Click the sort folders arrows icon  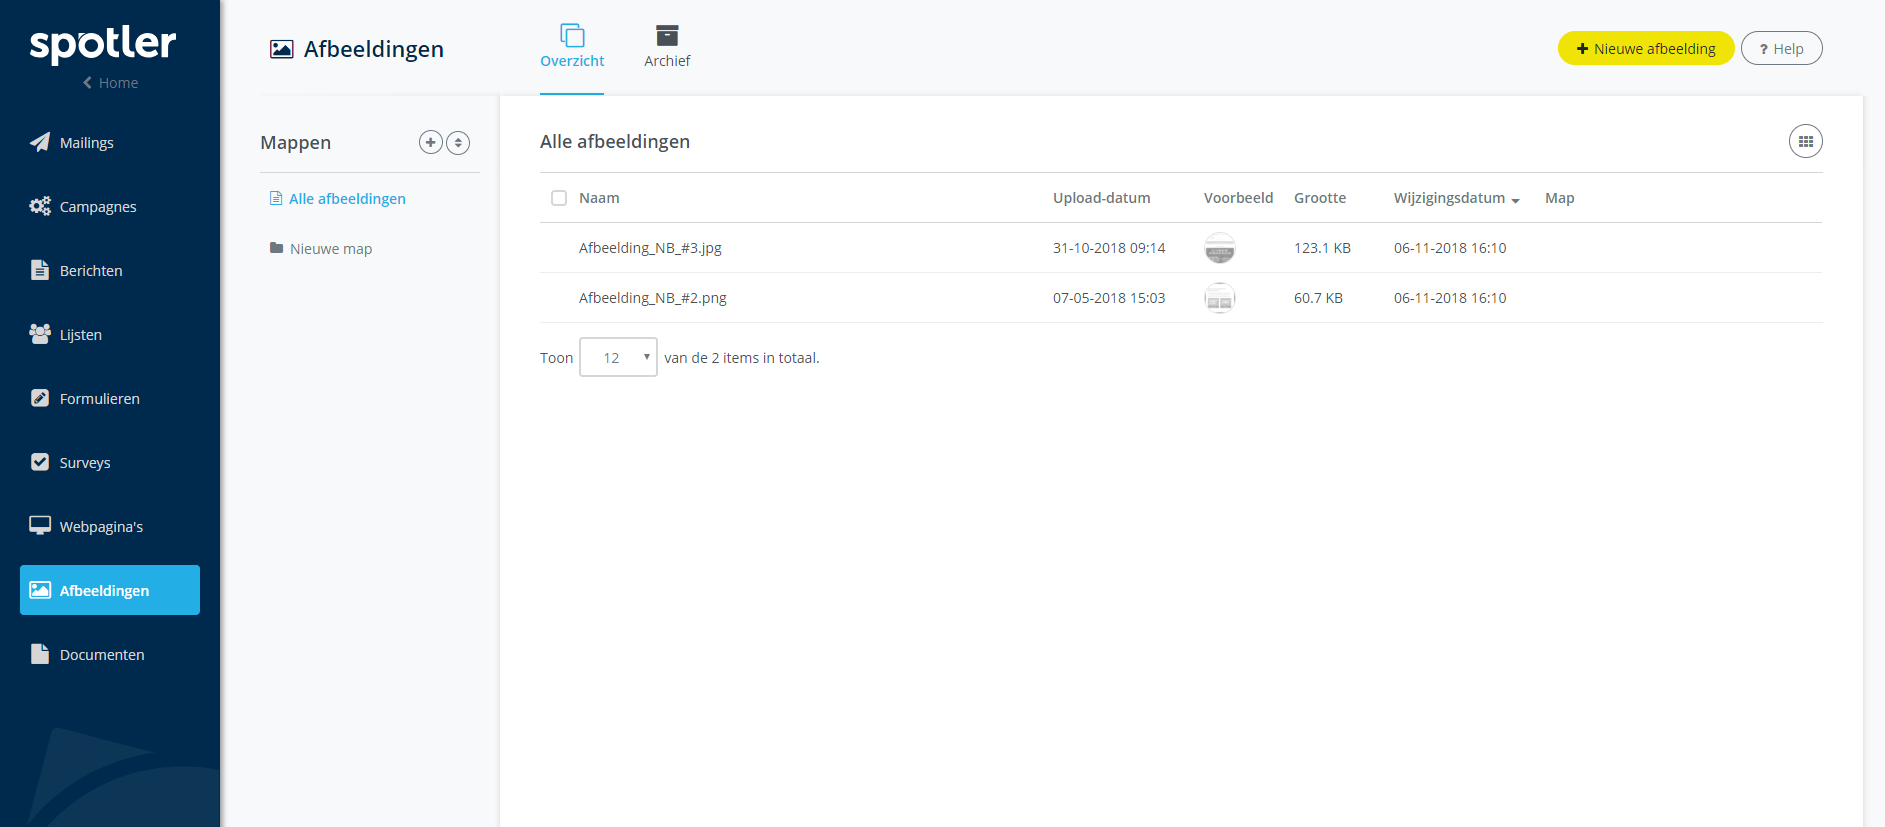(458, 143)
